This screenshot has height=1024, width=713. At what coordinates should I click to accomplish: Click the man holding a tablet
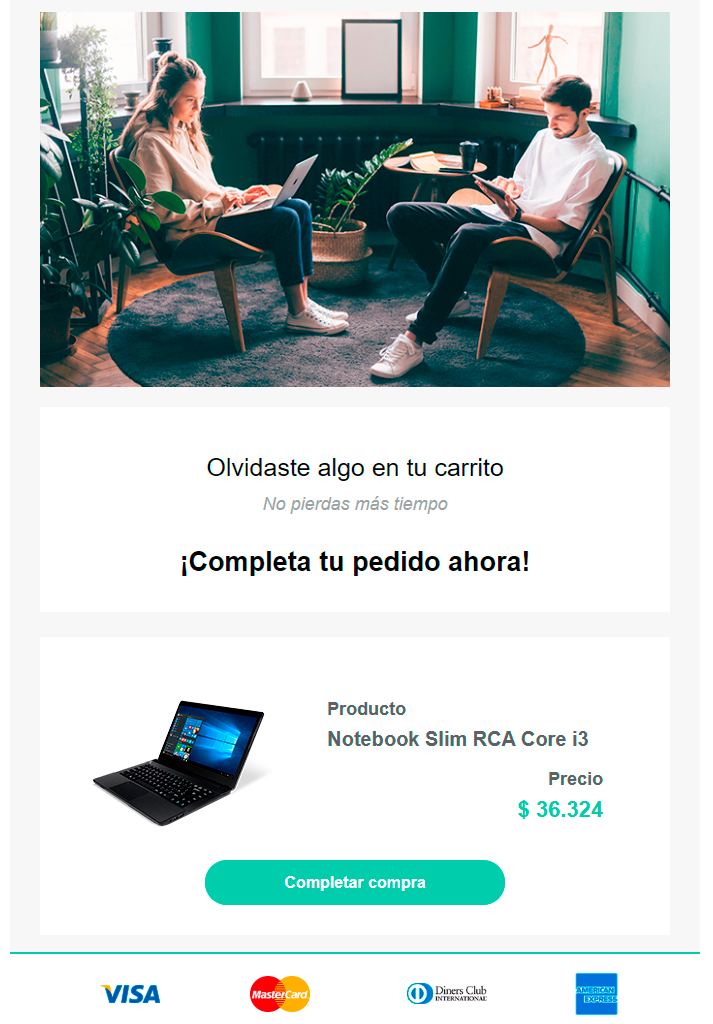[x=496, y=222]
